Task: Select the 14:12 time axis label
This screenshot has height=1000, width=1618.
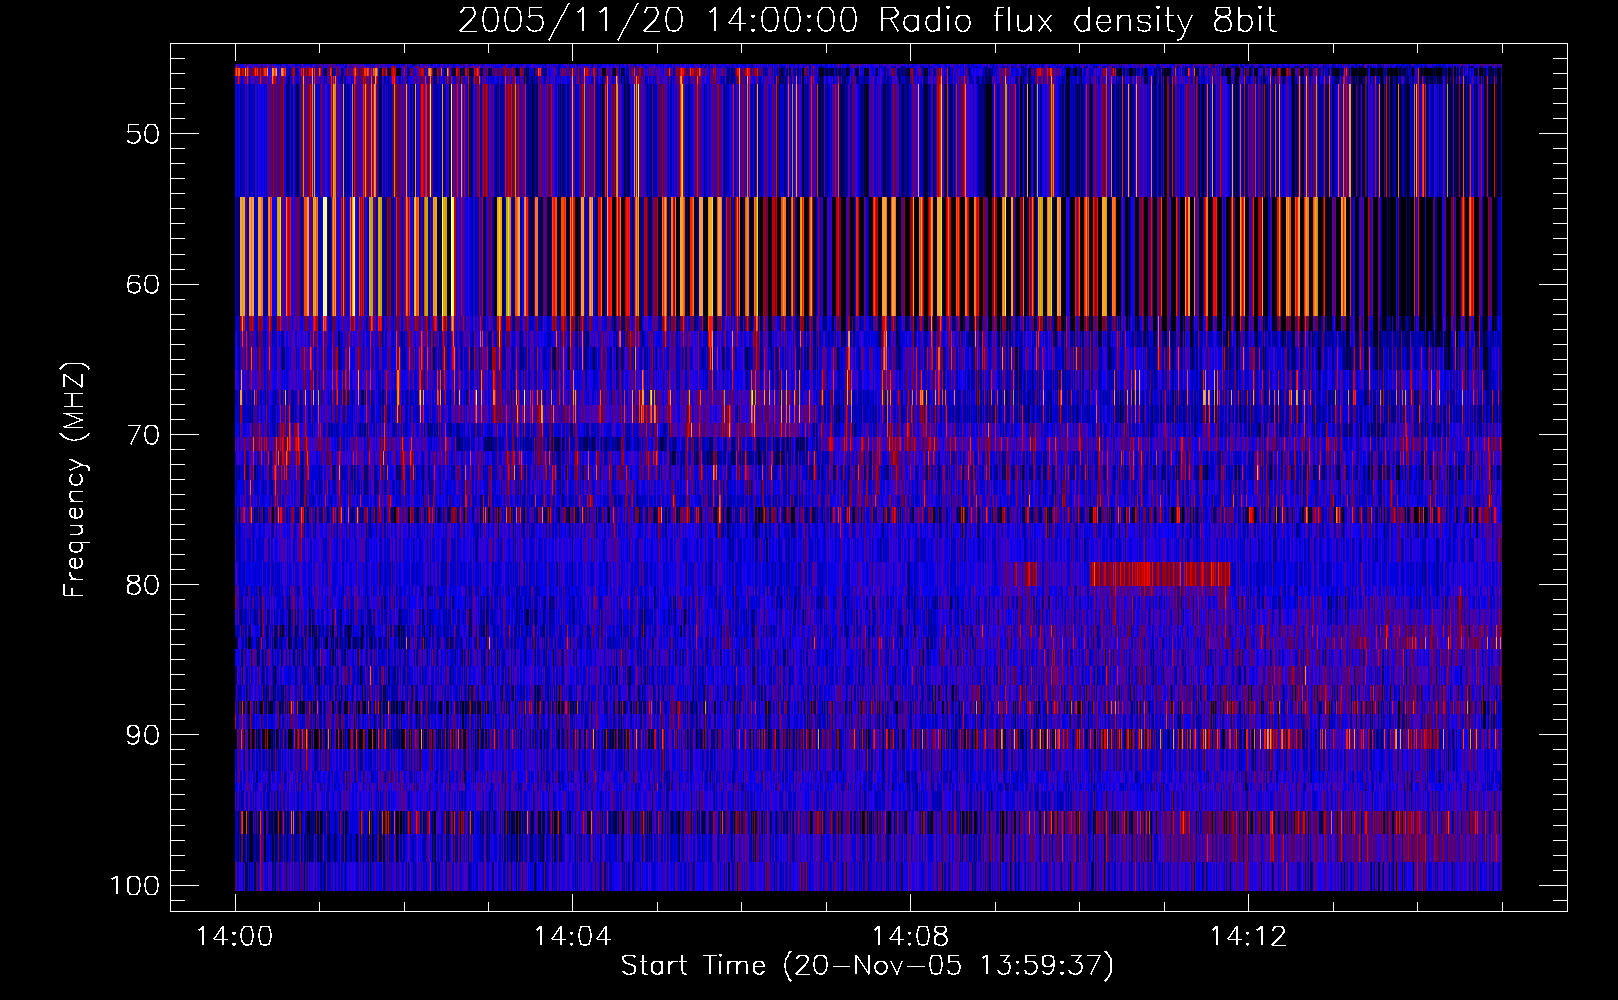Action: pos(1248,937)
